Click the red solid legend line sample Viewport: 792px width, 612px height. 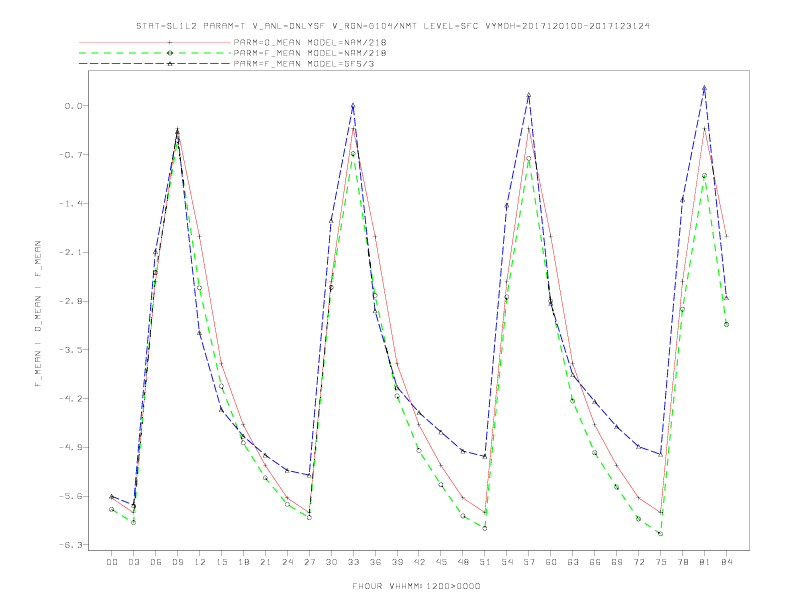155,42
